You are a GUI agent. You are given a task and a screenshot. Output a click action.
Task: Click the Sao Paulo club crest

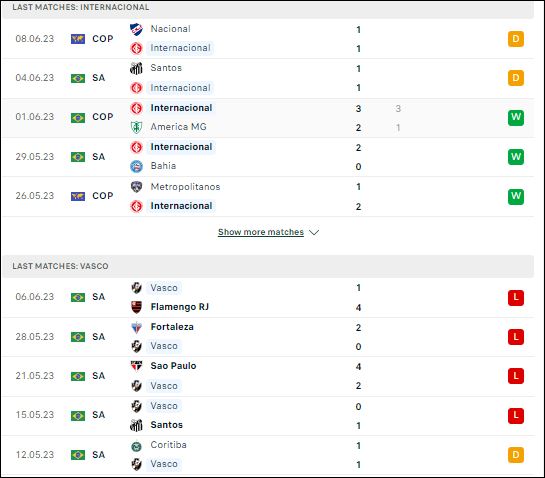coord(136,366)
